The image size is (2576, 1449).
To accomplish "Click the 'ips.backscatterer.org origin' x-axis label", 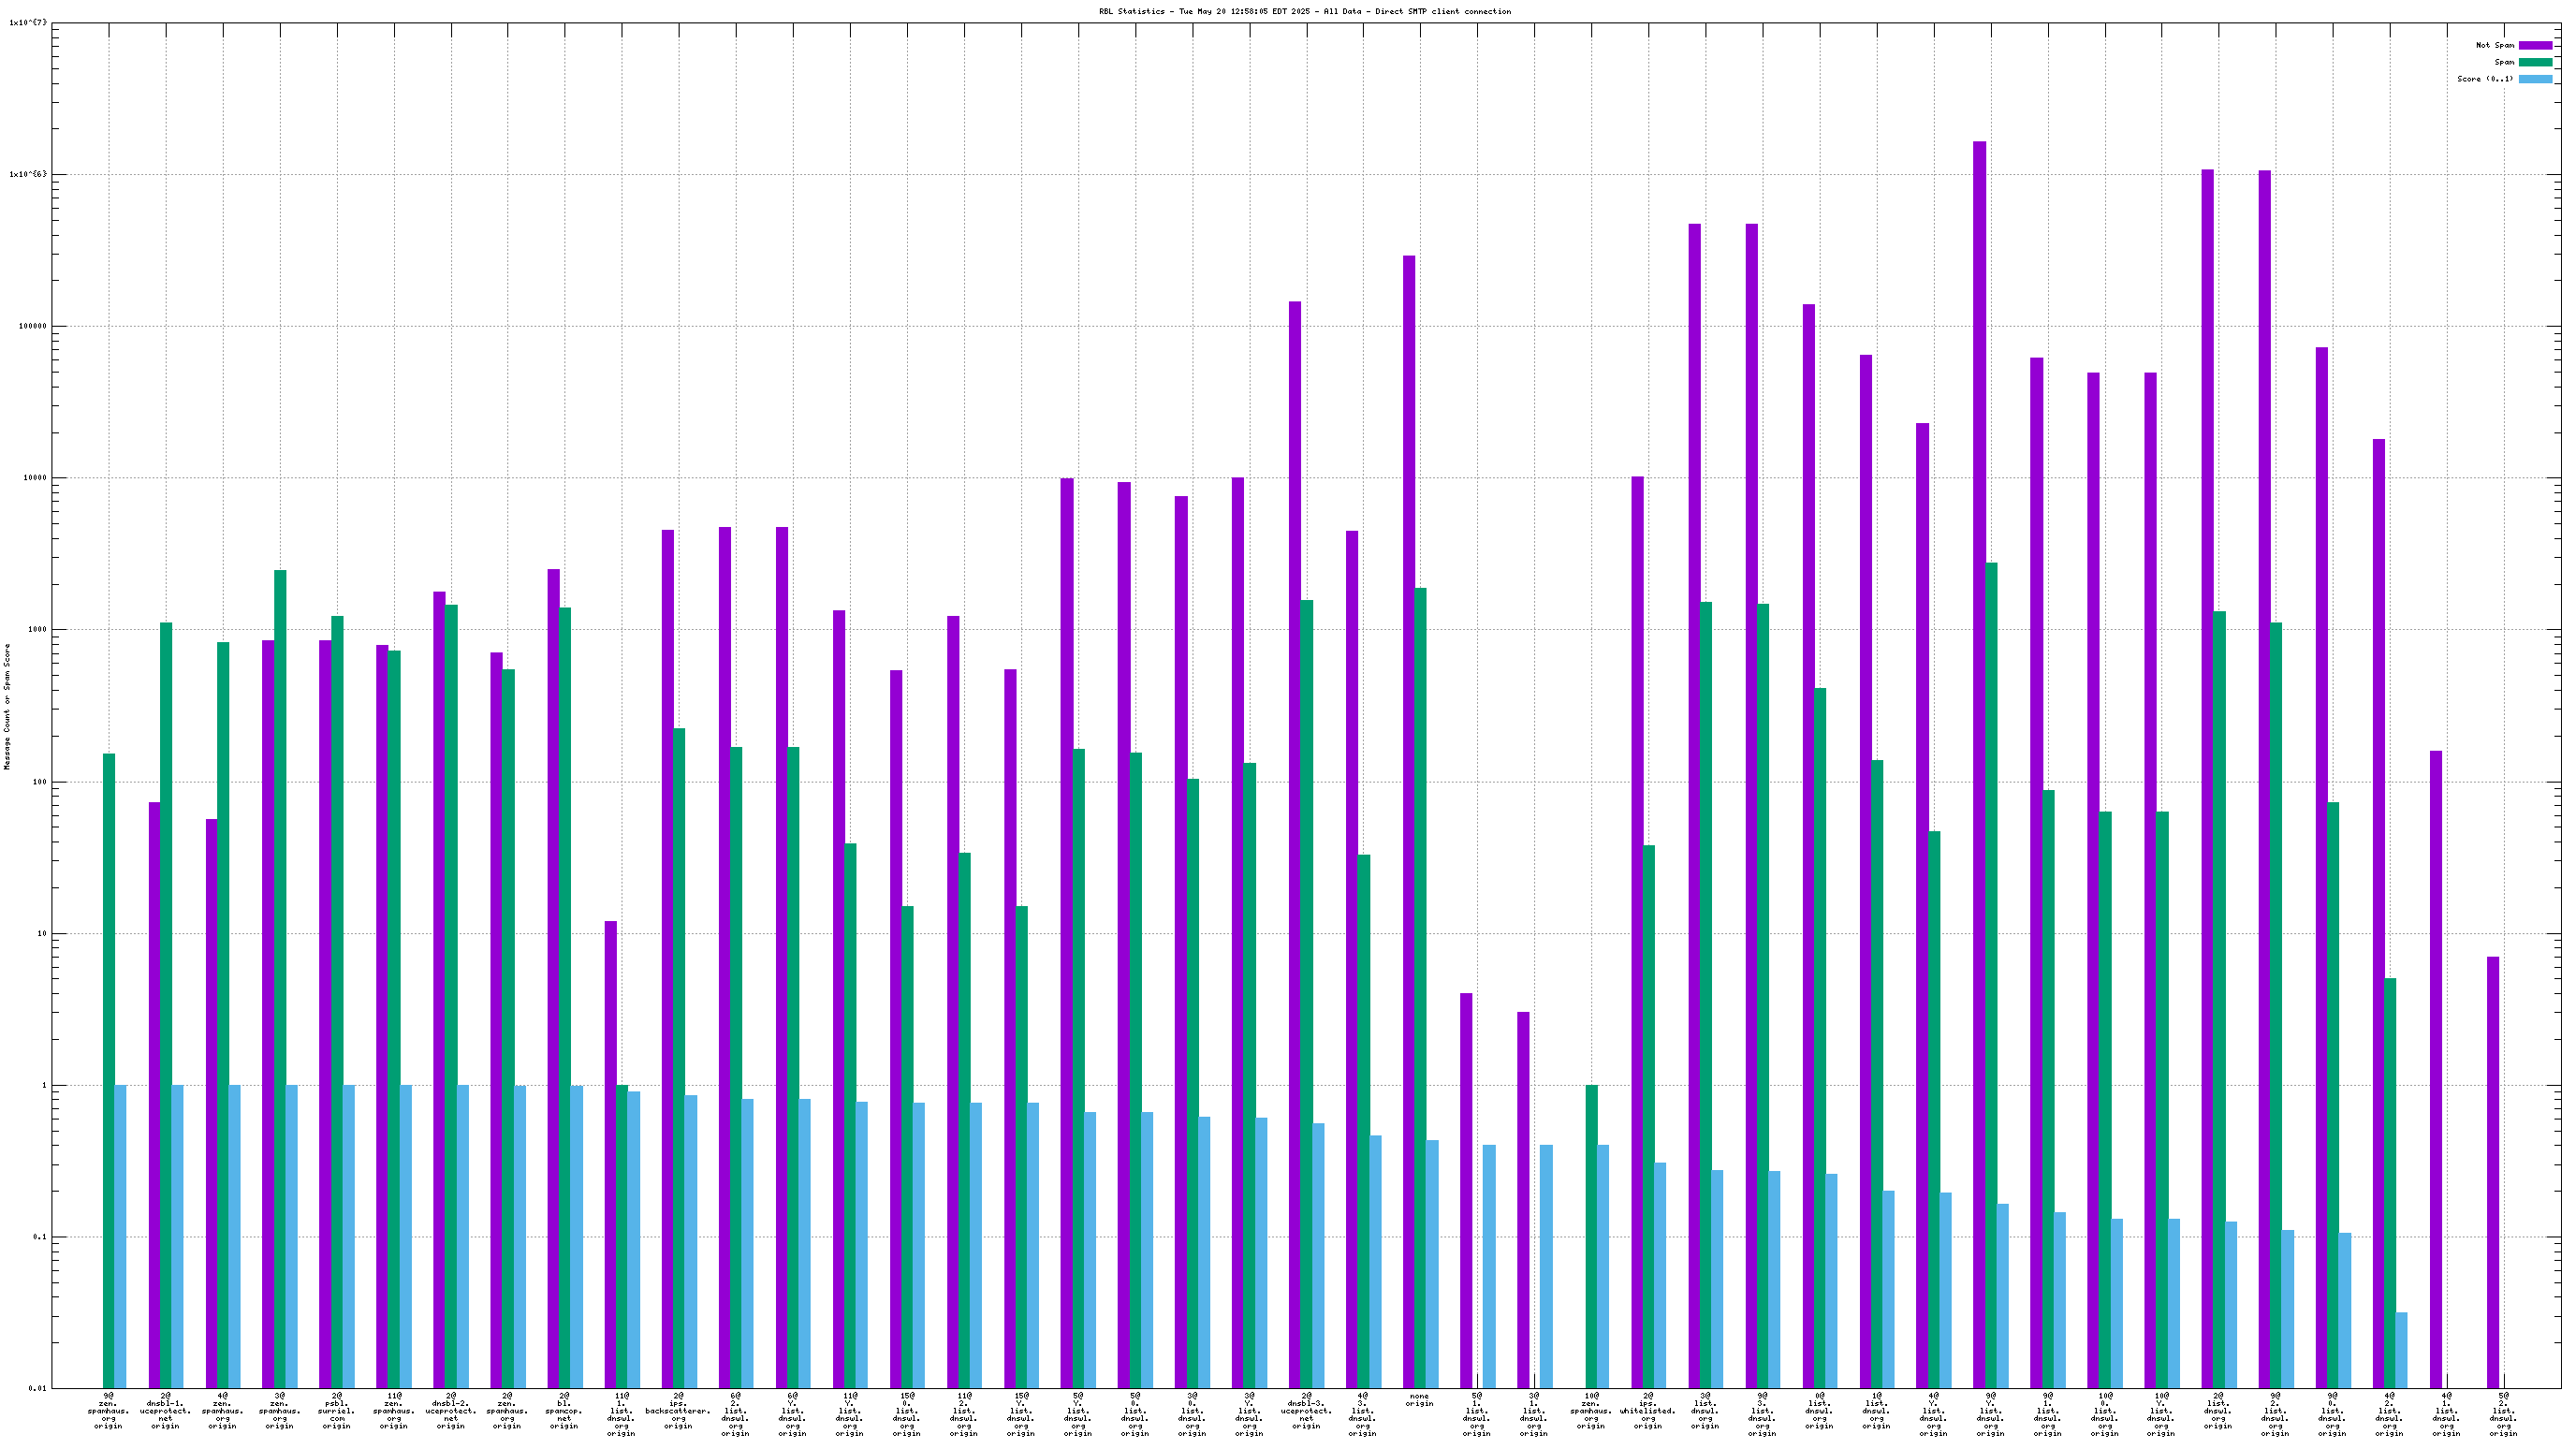I will [678, 1411].
